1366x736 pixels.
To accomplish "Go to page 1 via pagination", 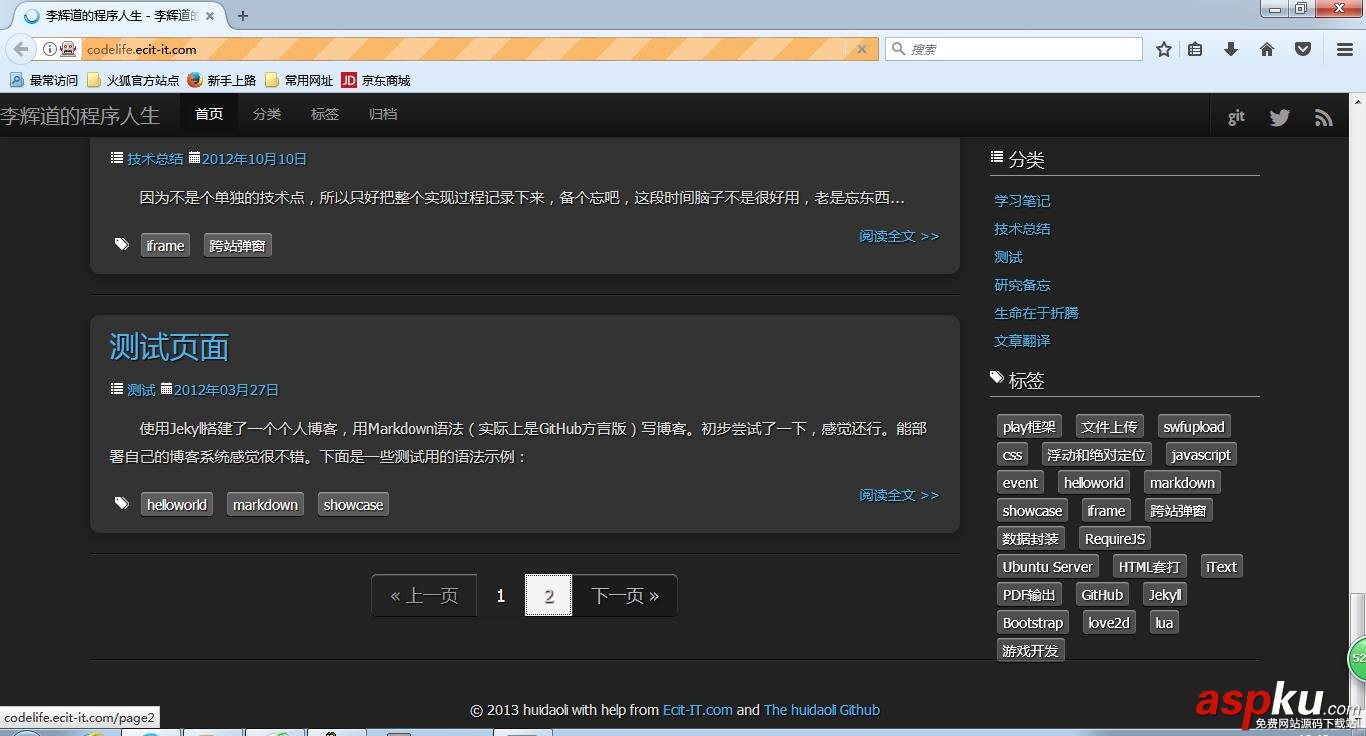I will coord(500,595).
